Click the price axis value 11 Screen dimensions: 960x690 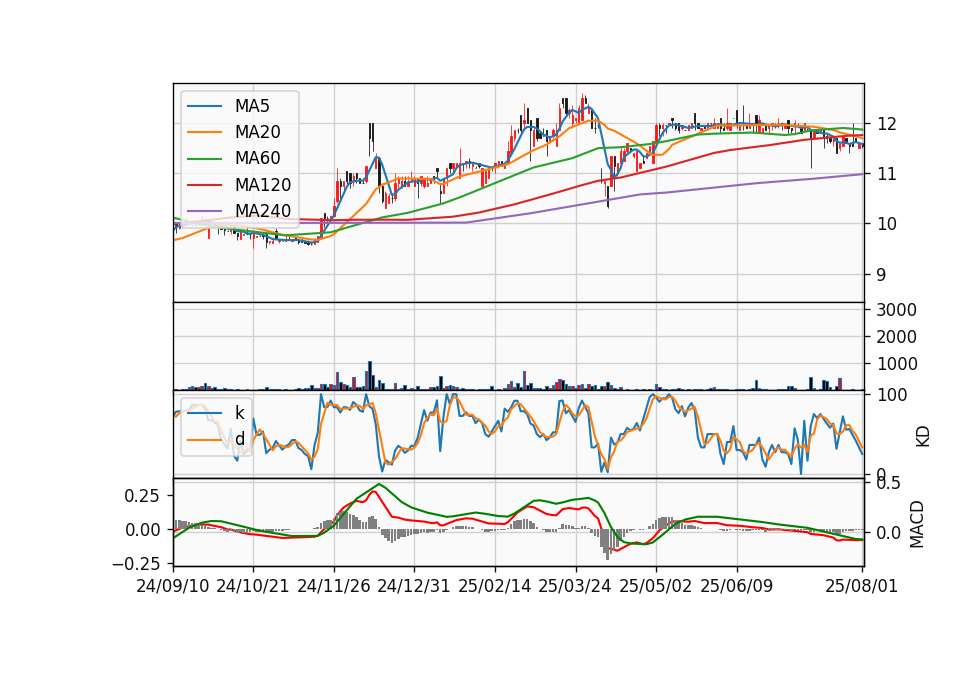[x=887, y=174]
